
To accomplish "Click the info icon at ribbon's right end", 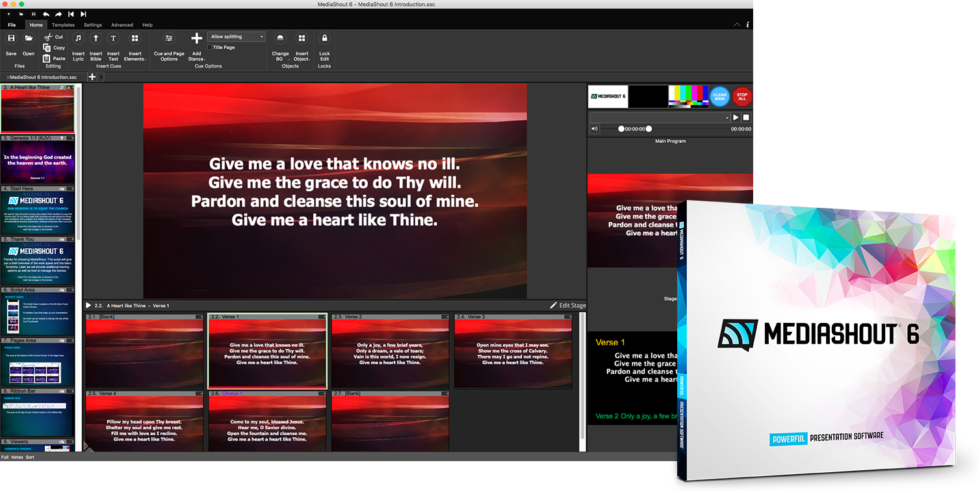I will 748,25.
